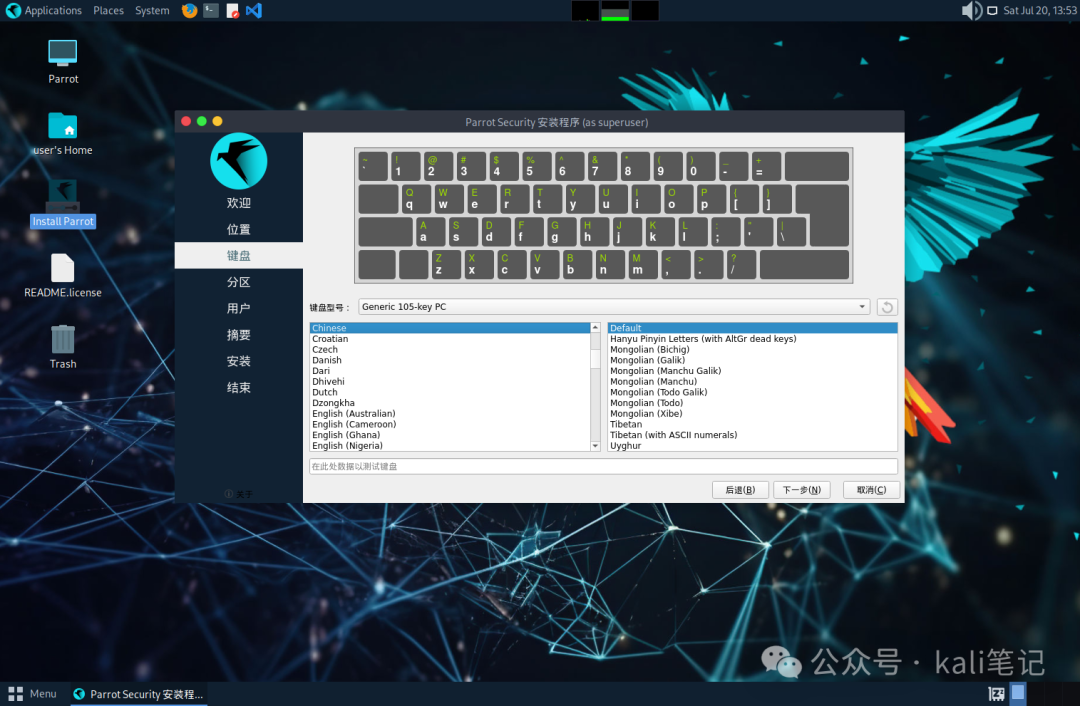Screen dimensions: 1080x706
Task: Select Dari in the language list
Action: click(450, 371)
